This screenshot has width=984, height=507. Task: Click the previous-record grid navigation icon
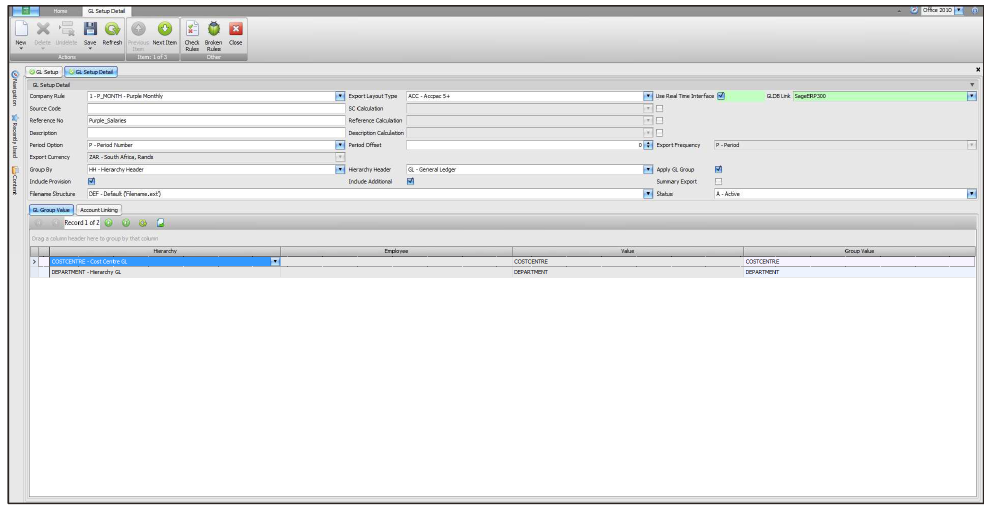click(56, 222)
